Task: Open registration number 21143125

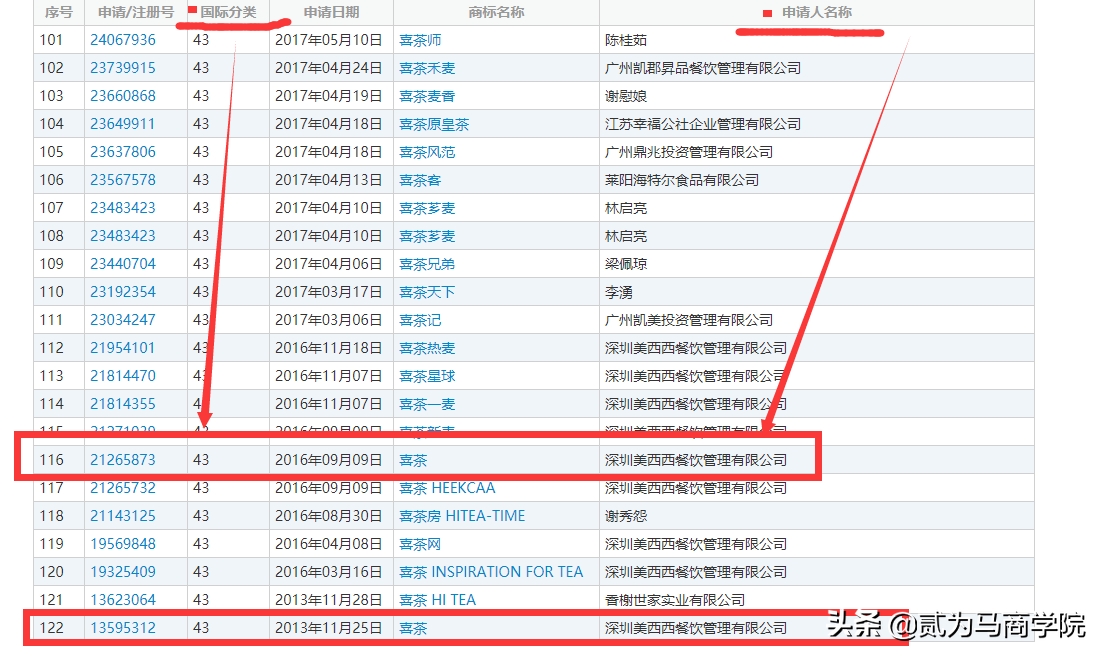Action: click(x=123, y=516)
